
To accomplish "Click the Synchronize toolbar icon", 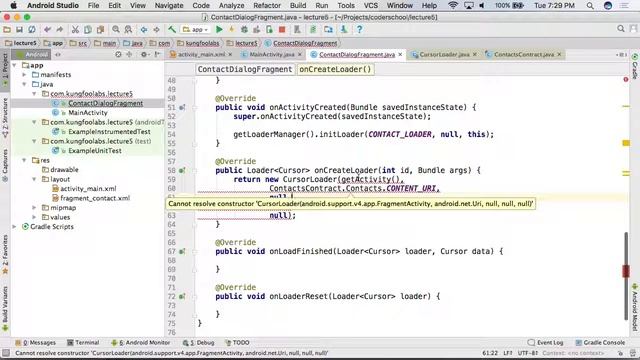I will [x=32, y=29].
